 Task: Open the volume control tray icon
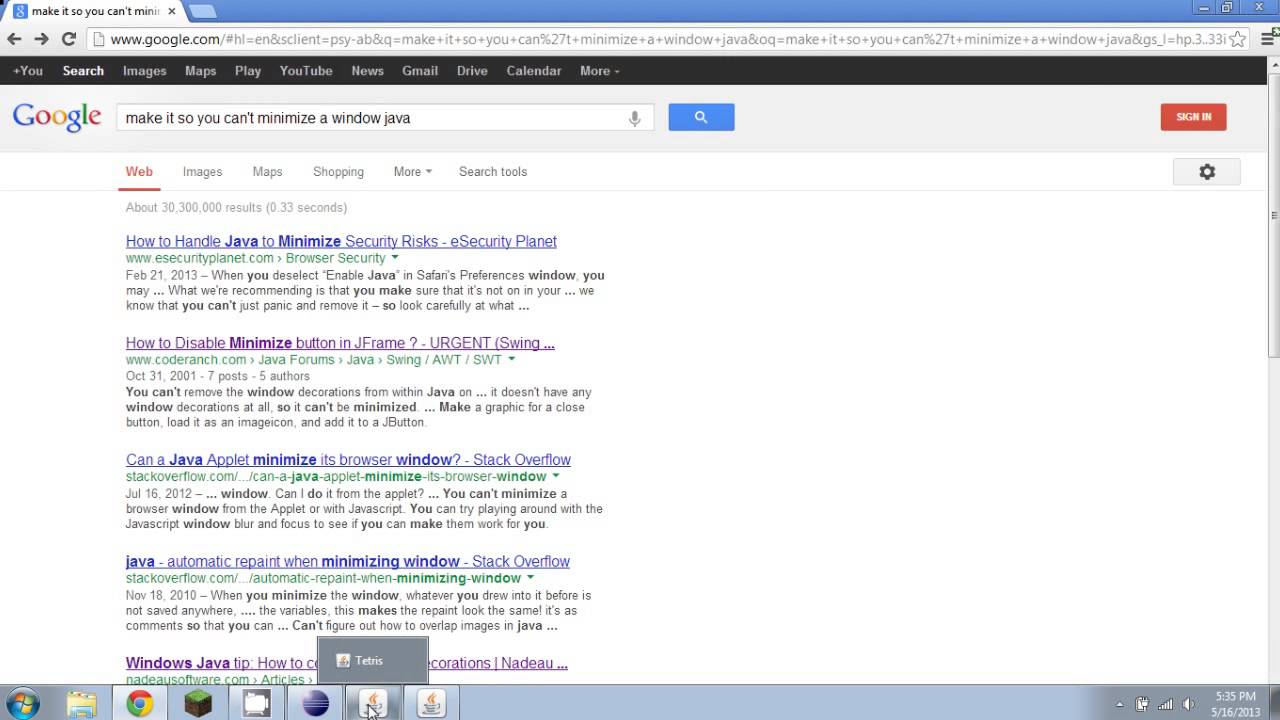(1188, 704)
